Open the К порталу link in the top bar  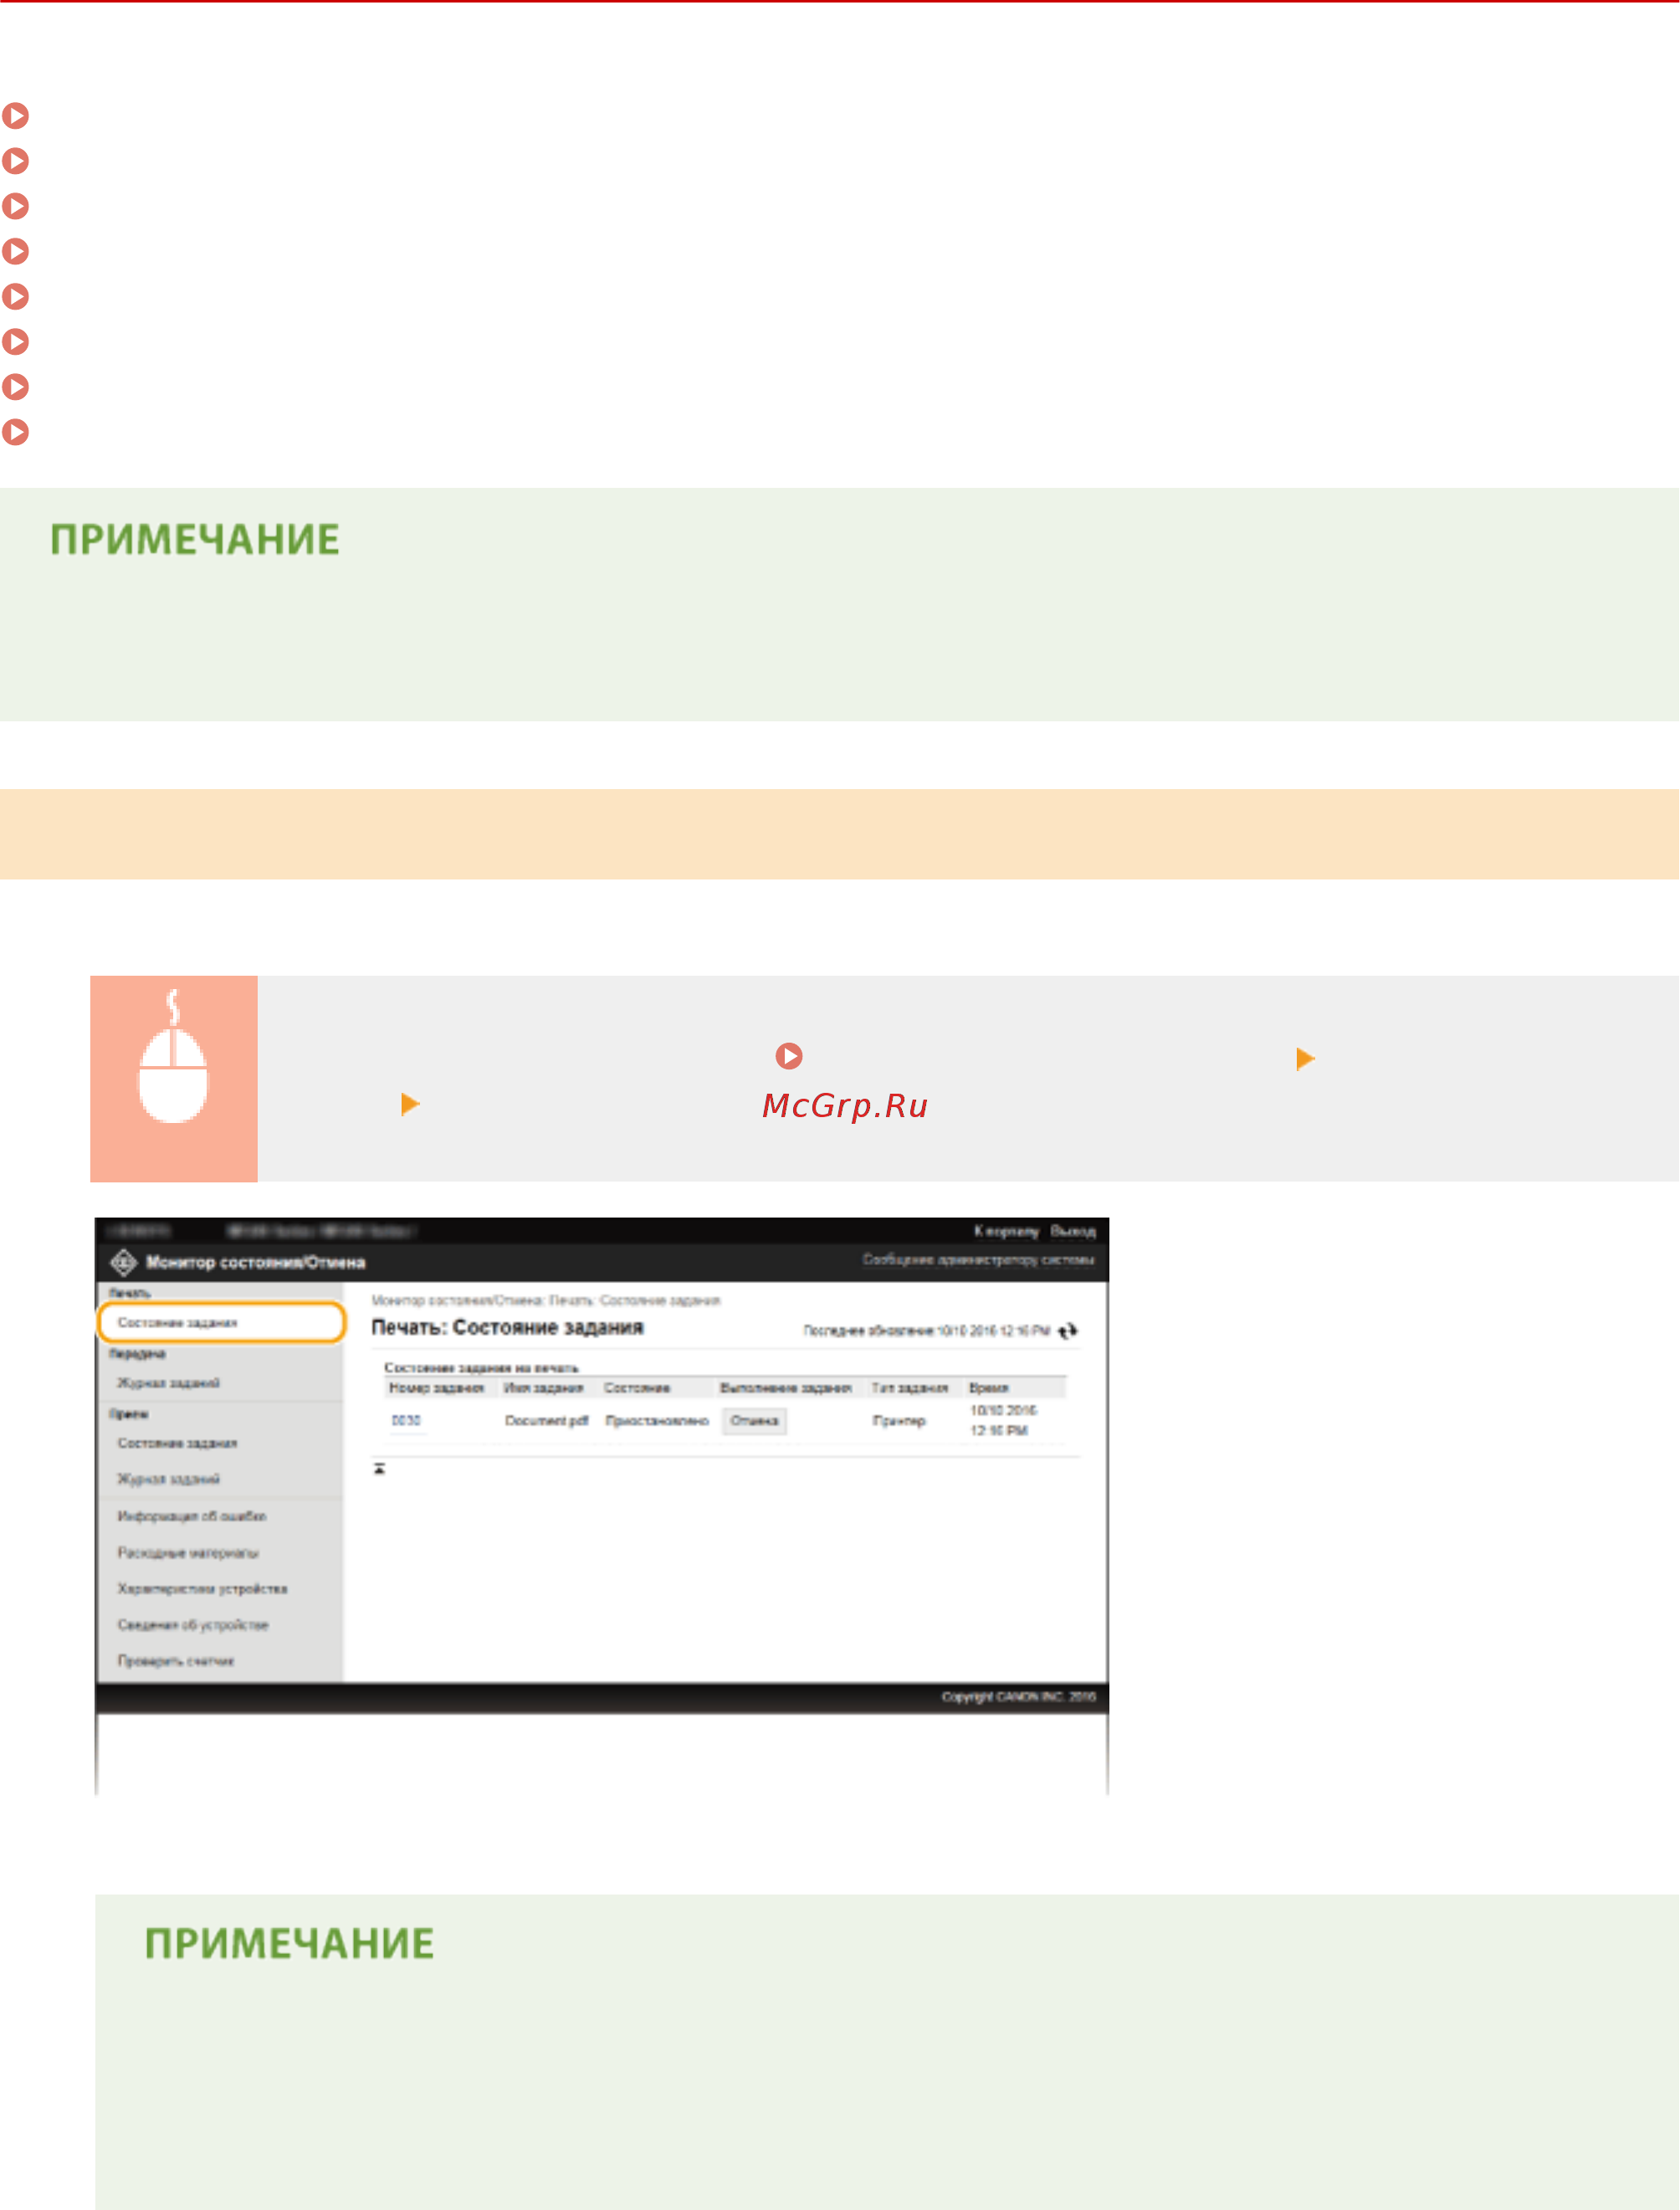click(1006, 1231)
